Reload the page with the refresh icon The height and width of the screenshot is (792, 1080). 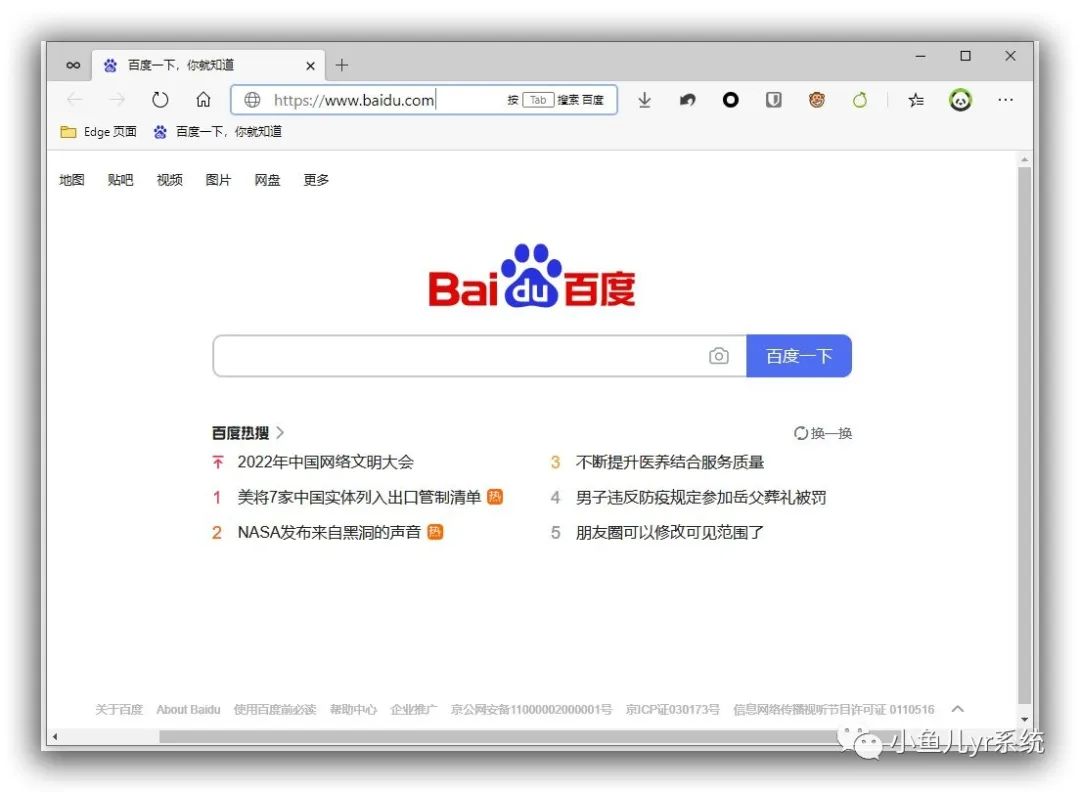click(160, 100)
